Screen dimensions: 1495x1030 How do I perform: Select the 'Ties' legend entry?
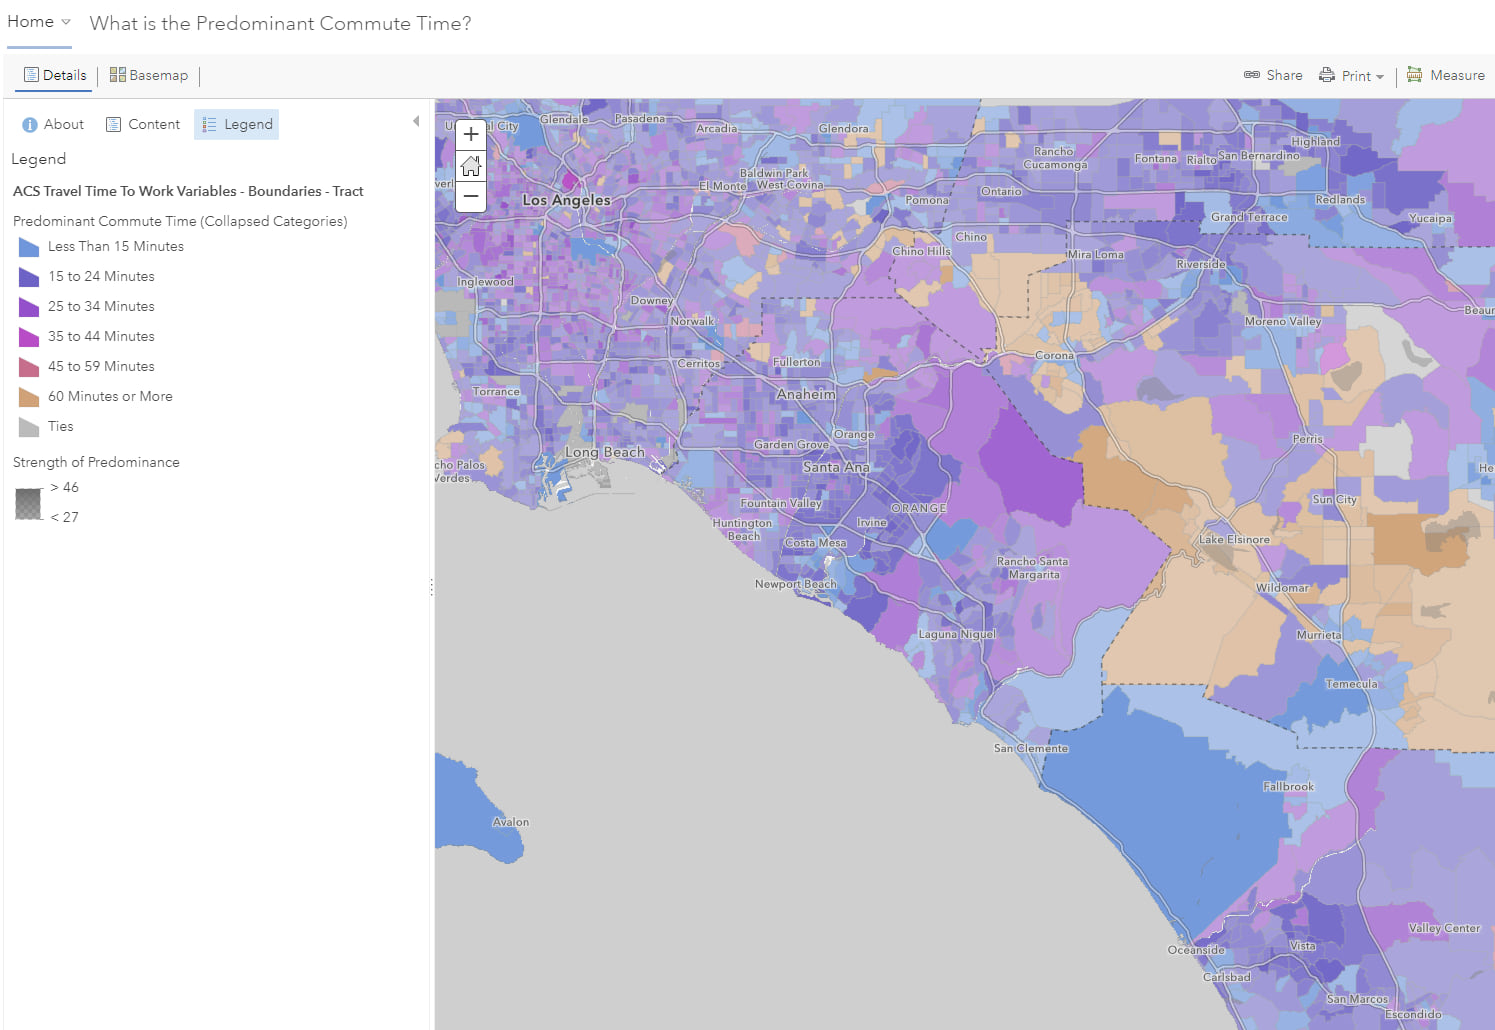(x=27, y=427)
